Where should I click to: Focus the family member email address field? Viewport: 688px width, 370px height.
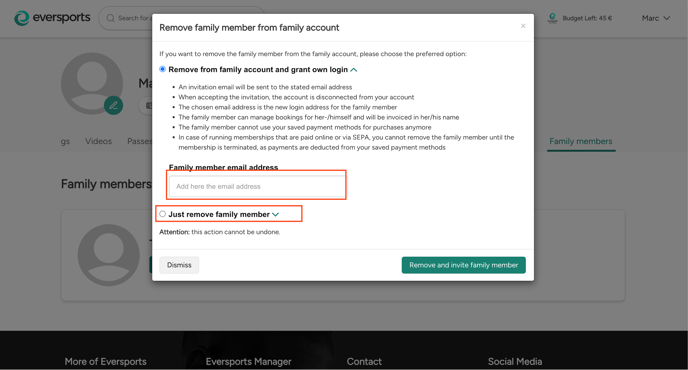point(257,187)
